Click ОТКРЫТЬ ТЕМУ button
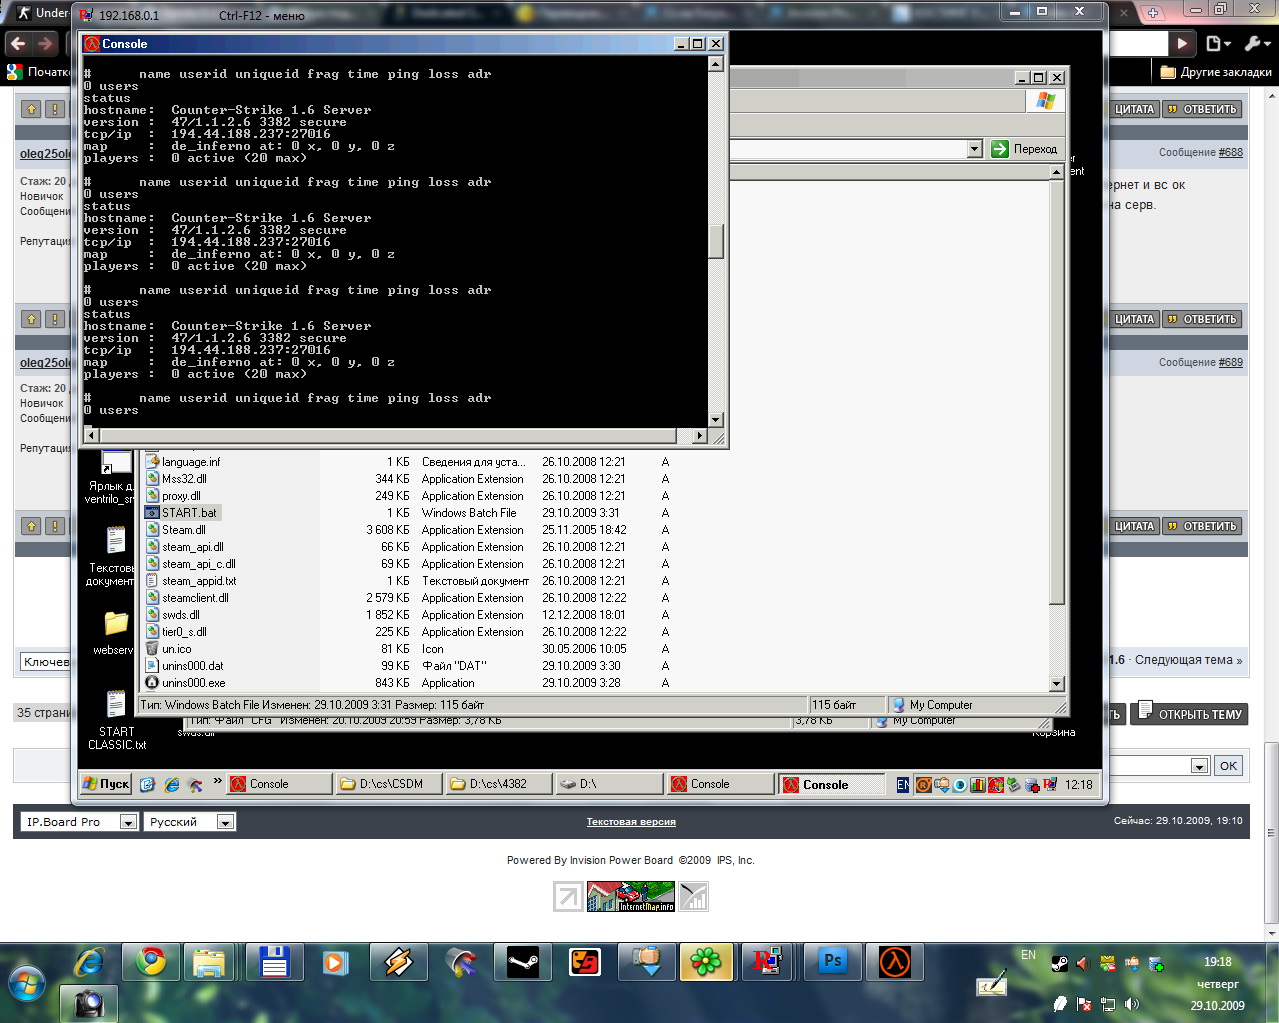This screenshot has height=1023, width=1279. 1189,713
